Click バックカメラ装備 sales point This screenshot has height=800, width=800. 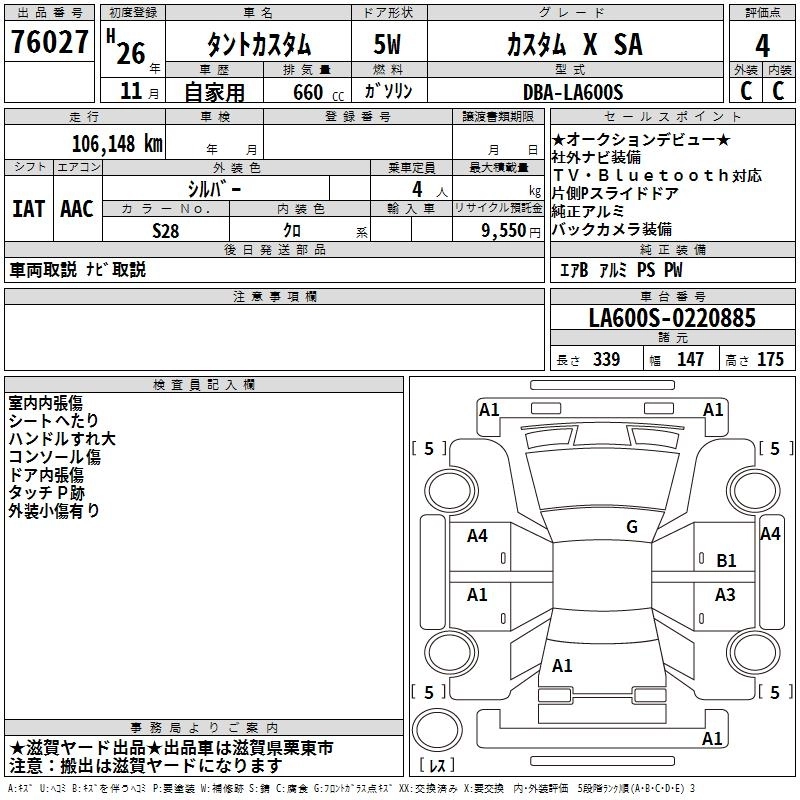pyautogui.click(x=612, y=229)
